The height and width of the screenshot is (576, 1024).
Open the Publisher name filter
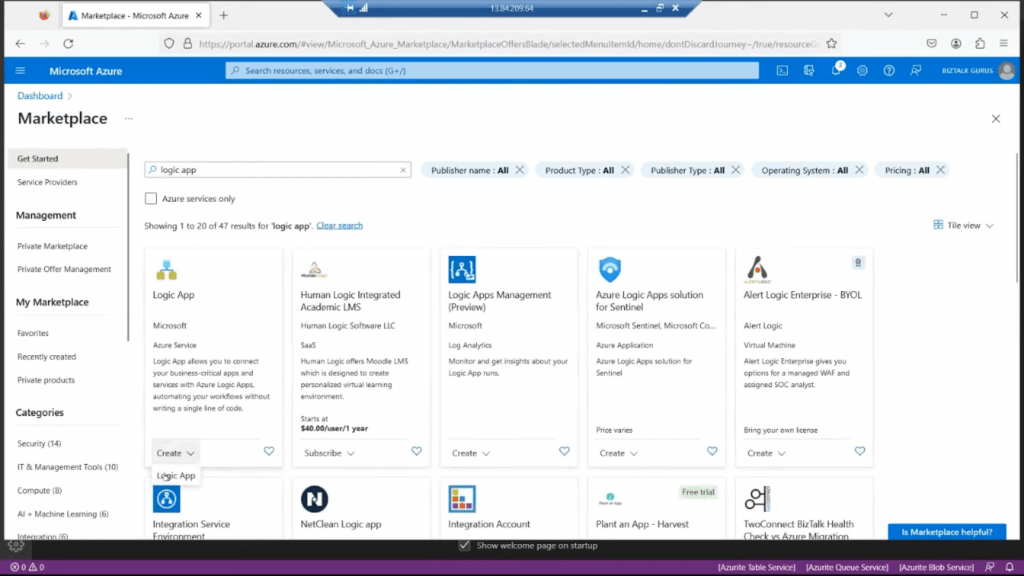470,170
